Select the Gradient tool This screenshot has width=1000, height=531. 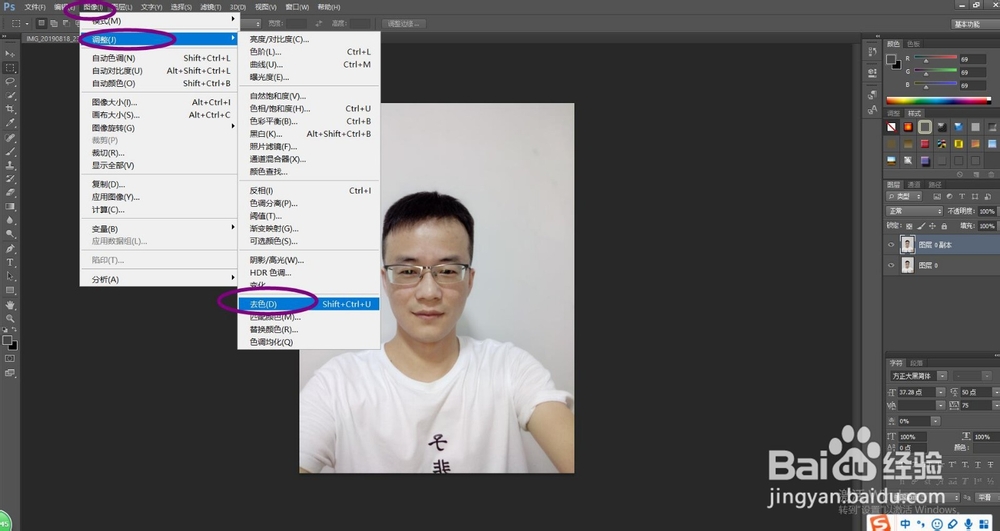[10, 207]
